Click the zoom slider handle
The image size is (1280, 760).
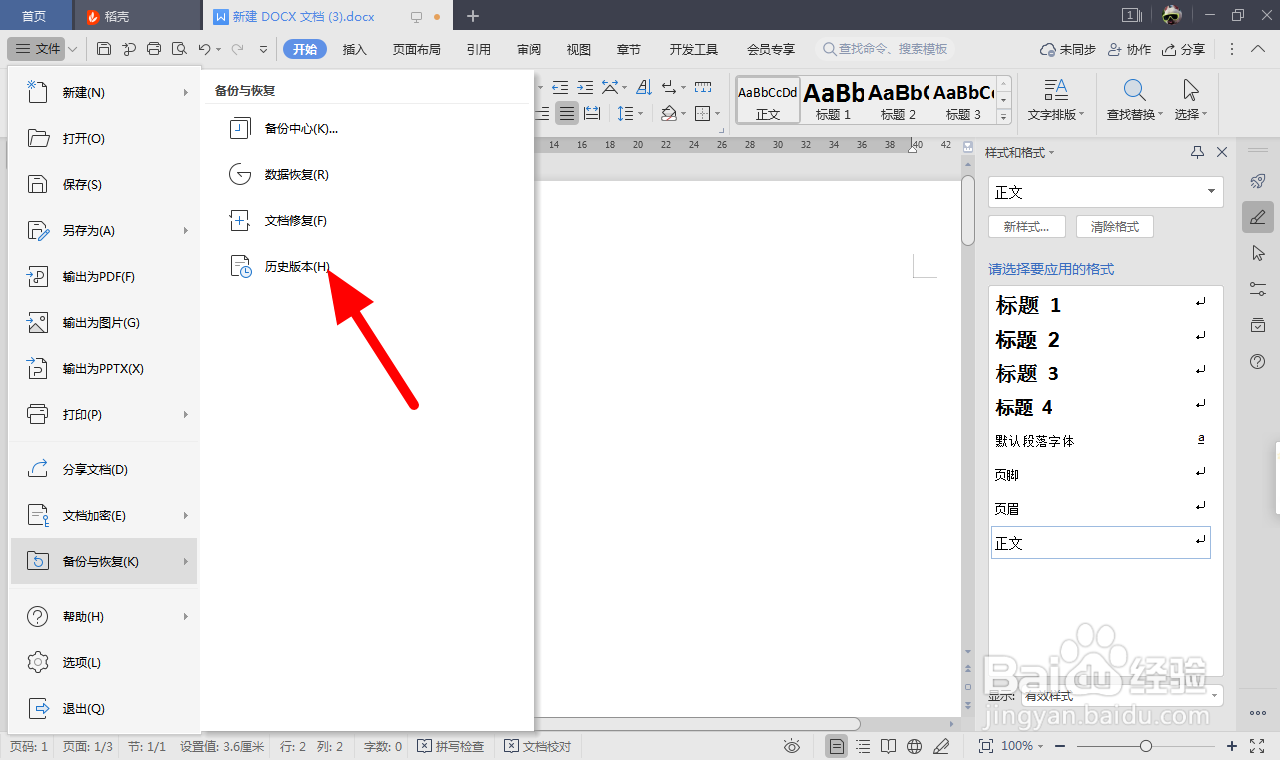pos(1146,746)
